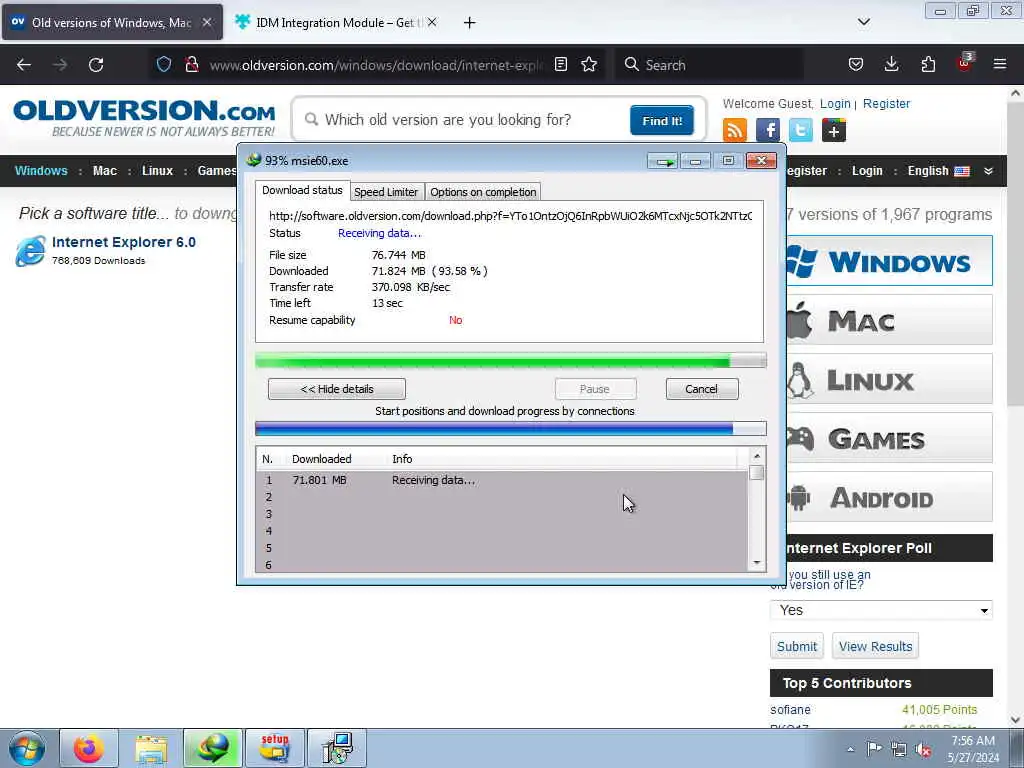1024x768 pixels.
Task: Click the Register link in header
Action: (886, 104)
